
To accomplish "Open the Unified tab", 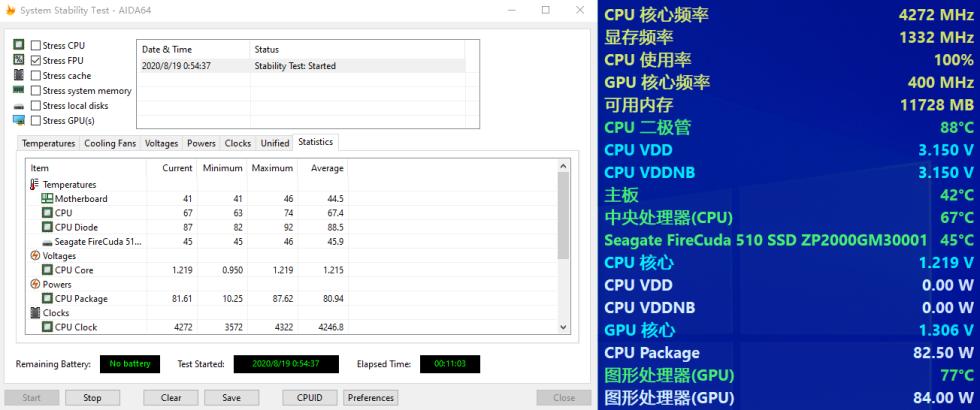I will pos(274,143).
